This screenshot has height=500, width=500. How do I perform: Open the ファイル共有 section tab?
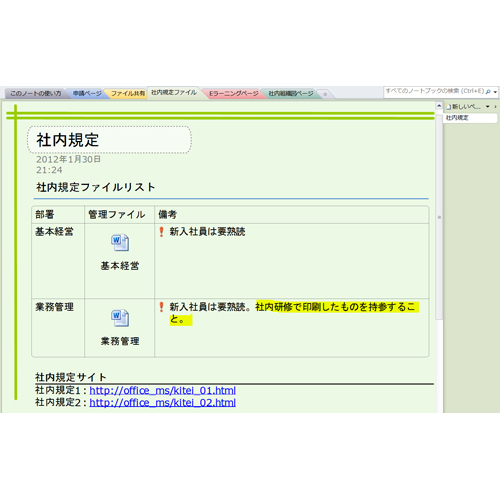(x=128, y=93)
